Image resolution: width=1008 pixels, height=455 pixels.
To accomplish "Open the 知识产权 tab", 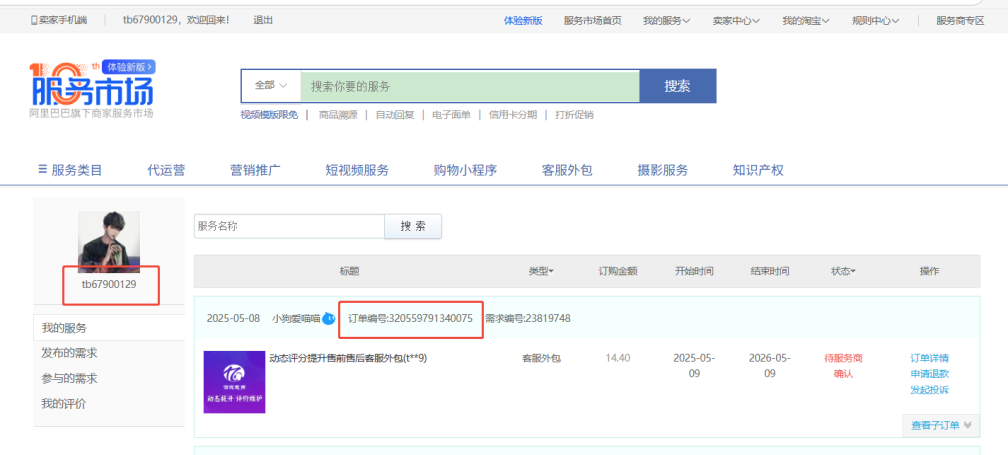I will pos(758,170).
